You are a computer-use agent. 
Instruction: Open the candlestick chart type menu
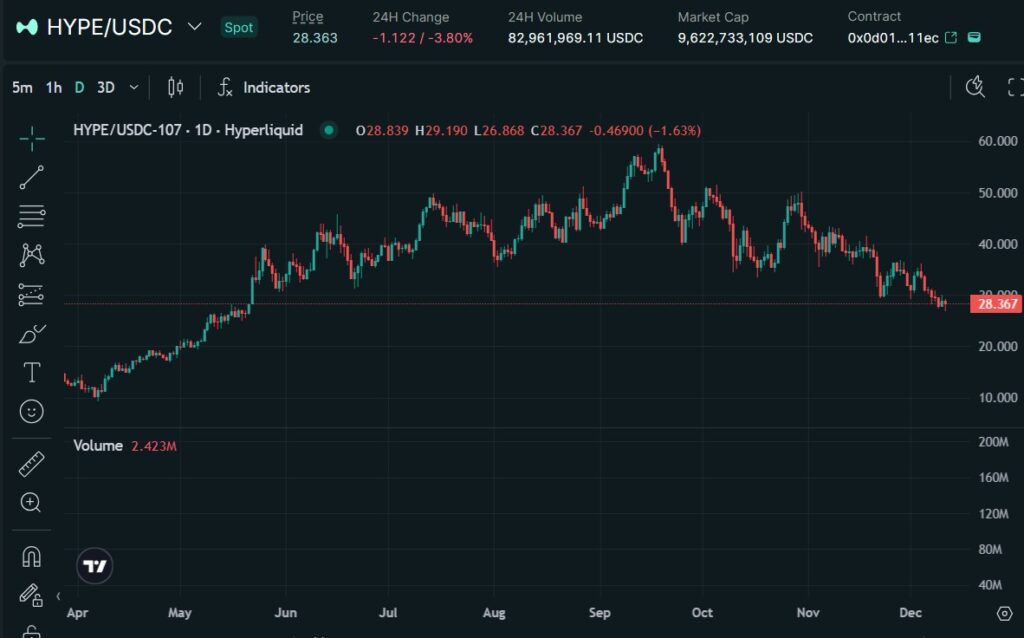[176, 88]
